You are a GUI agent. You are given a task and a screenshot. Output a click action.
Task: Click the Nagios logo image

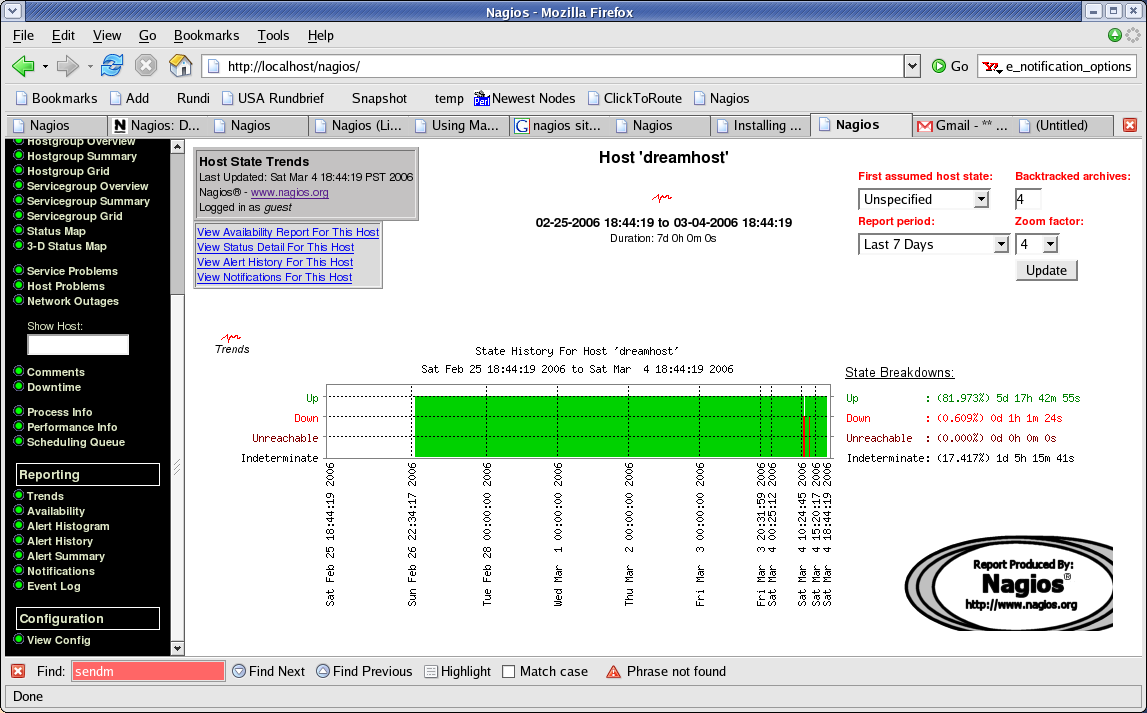[x=1009, y=584]
